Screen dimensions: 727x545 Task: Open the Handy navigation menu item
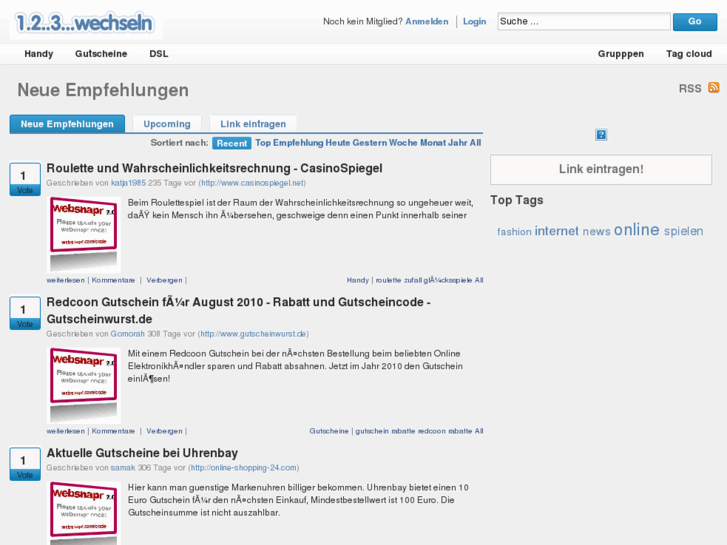pos(39,54)
